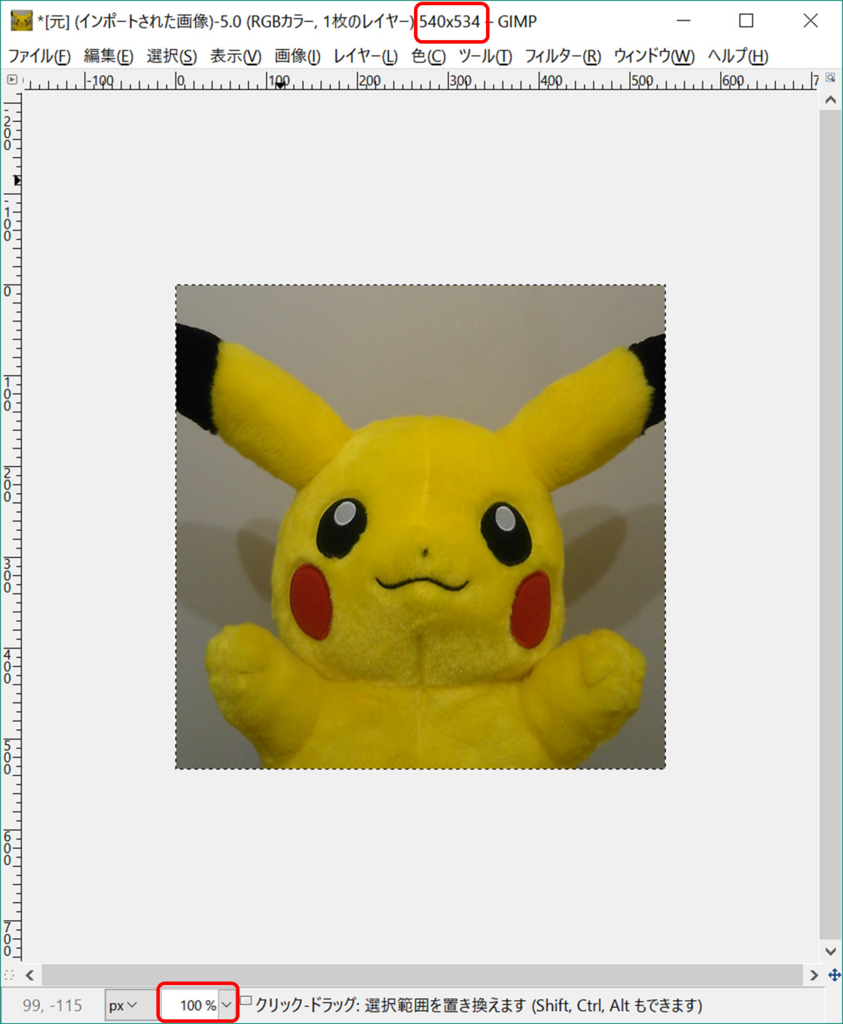Click the GIMP Wilber icon in the title bar
The width and height of the screenshot is (843, 1024).
tap(20, 20)
